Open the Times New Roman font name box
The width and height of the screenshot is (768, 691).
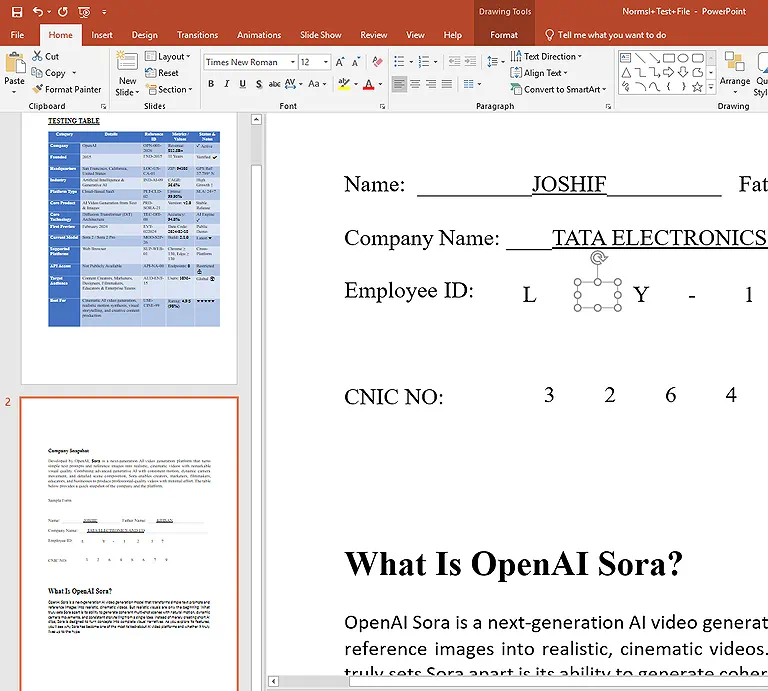[x=250, y=62]
